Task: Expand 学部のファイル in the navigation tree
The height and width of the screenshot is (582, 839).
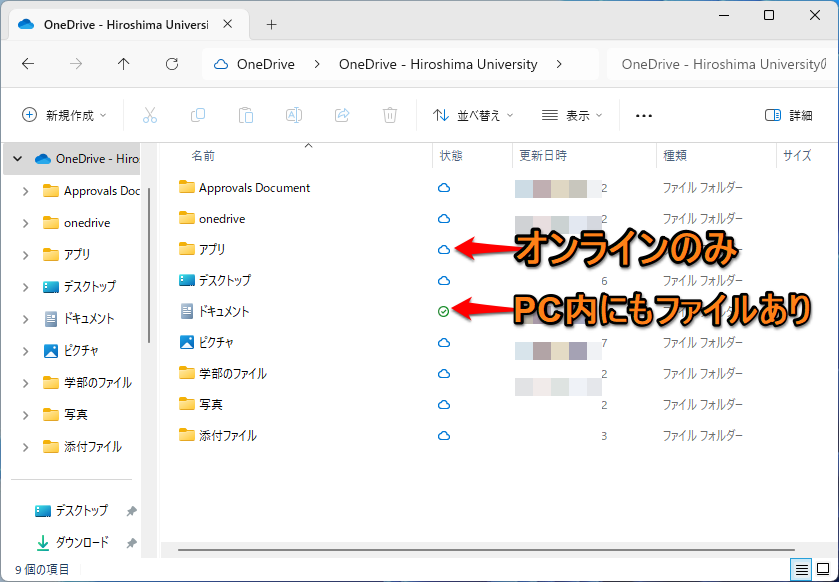Action: point(25,384)
